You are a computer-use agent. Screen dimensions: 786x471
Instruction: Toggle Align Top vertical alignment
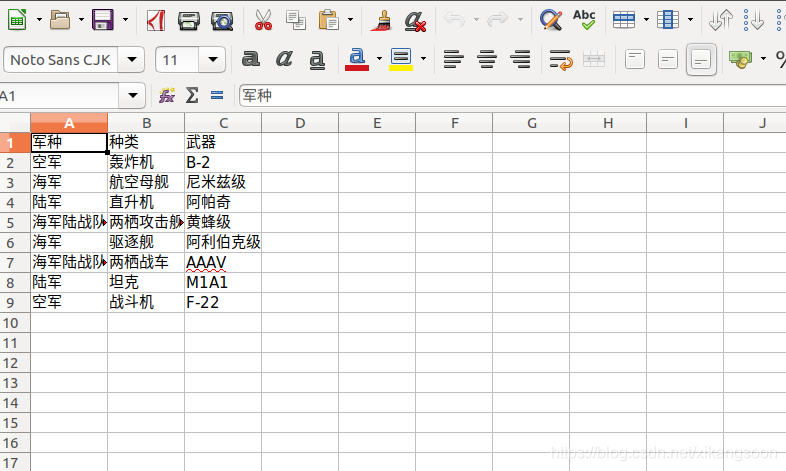coord(635,60)
